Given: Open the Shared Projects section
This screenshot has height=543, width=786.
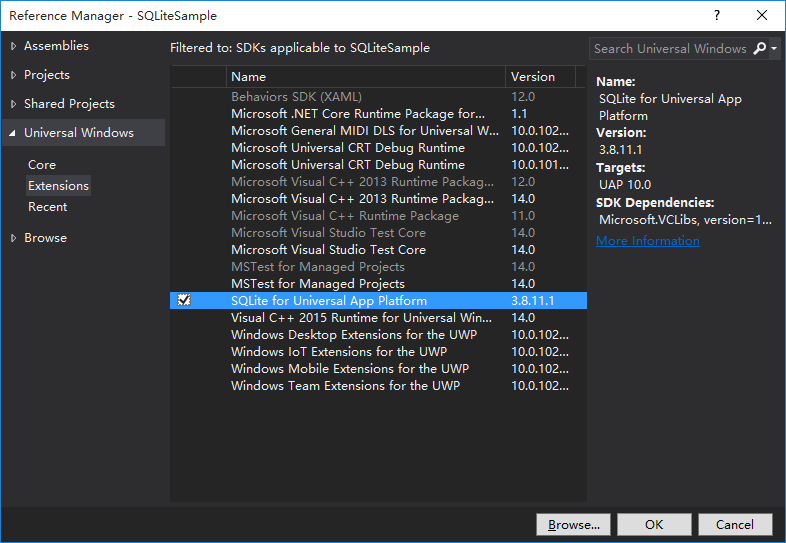Looking at the screenshot, I should (x=69, y=104).
